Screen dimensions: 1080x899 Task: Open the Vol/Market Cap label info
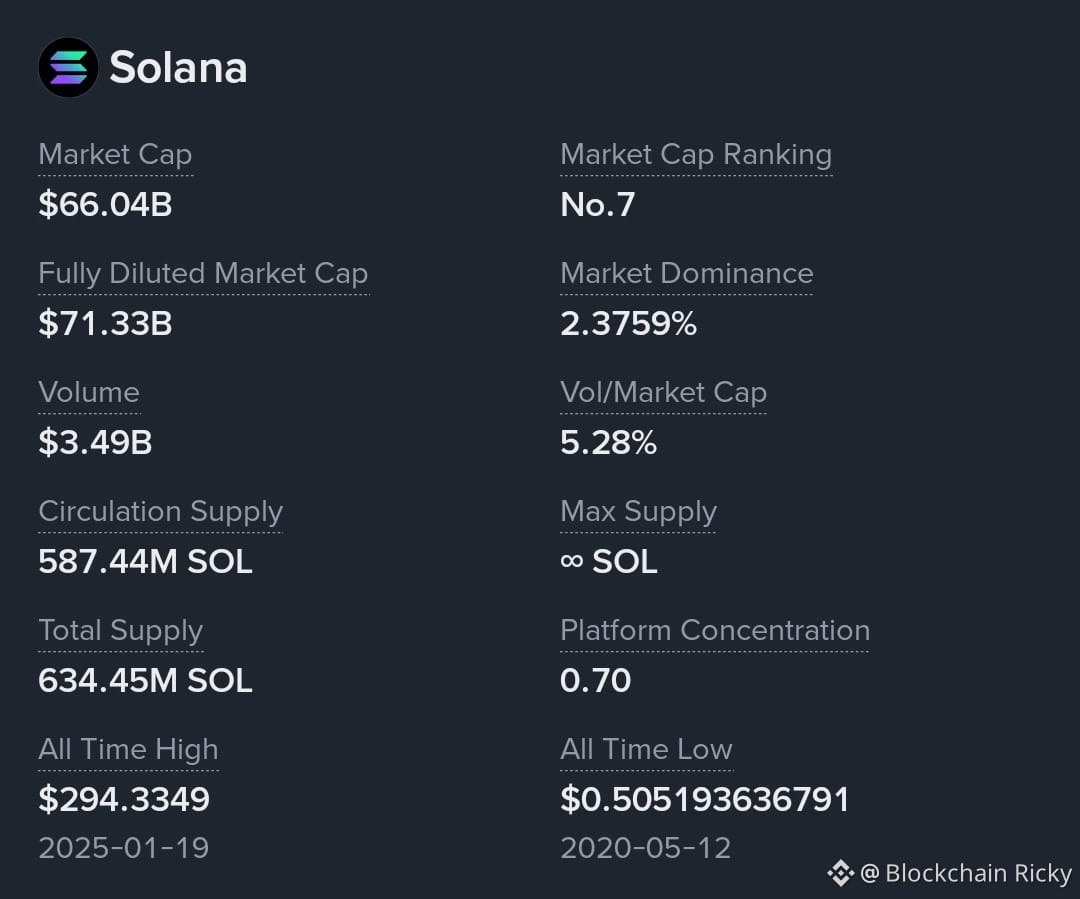click(x=663, y=393)
